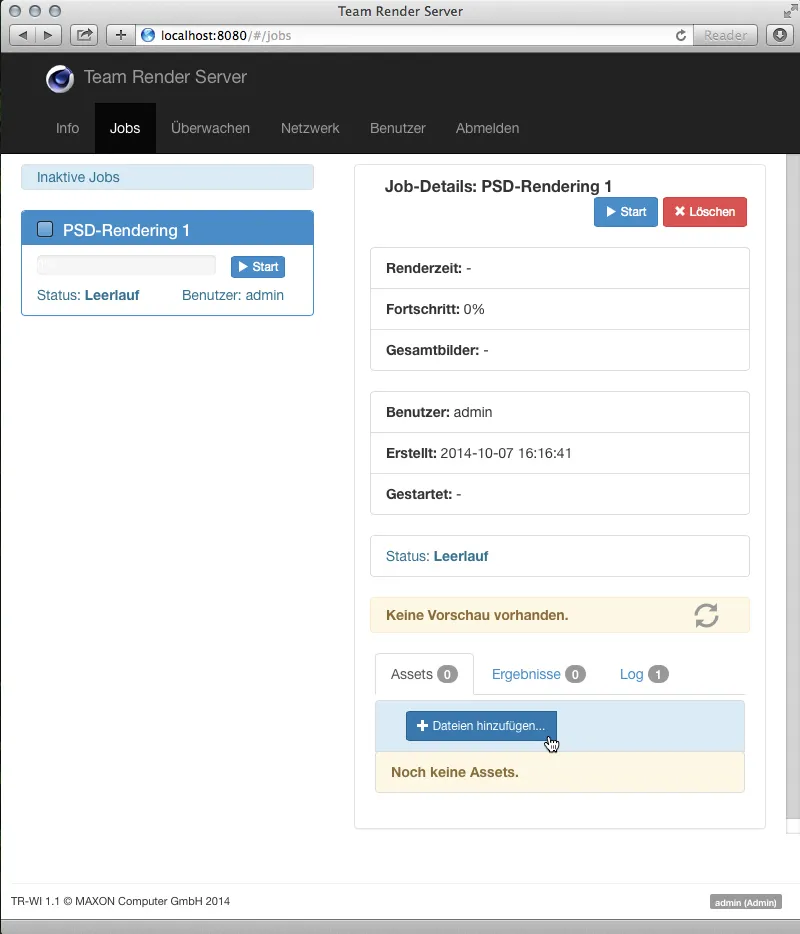Click the Renderzeit row
Viewport: 800px width, 934px height.
[560, 269]
